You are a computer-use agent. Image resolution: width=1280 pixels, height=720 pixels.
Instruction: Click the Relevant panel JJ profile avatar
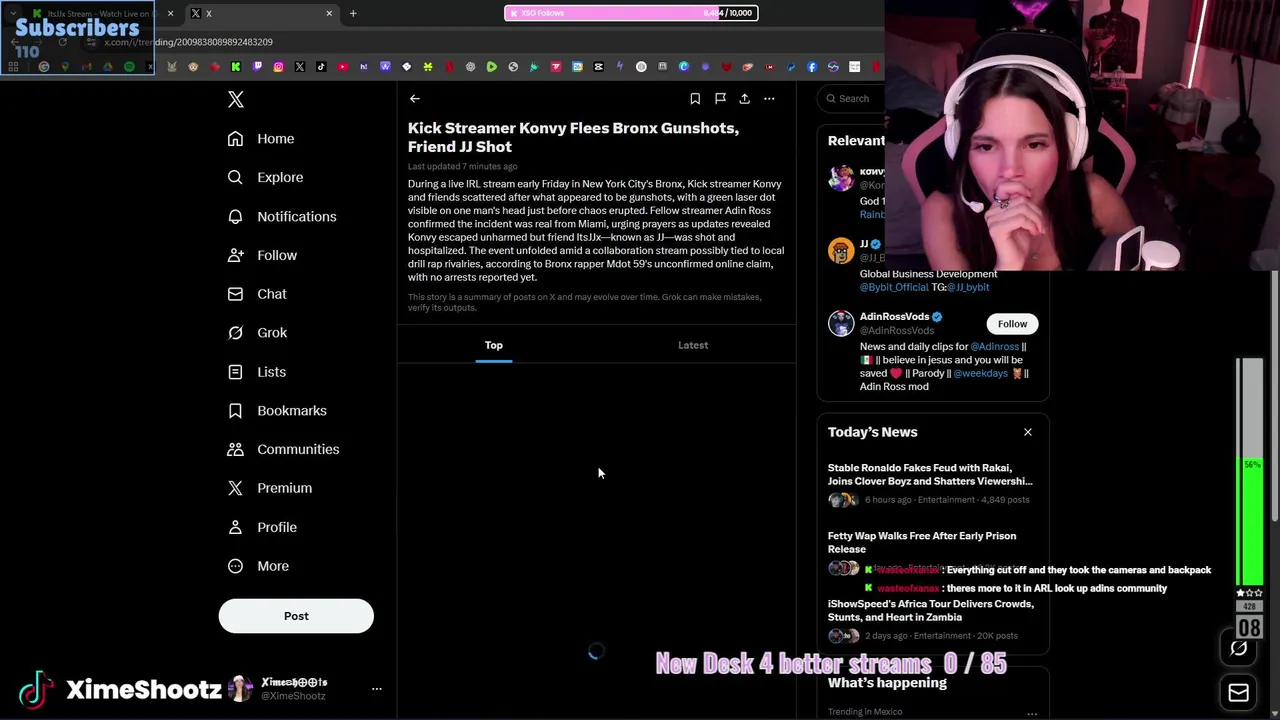[841, 250]
